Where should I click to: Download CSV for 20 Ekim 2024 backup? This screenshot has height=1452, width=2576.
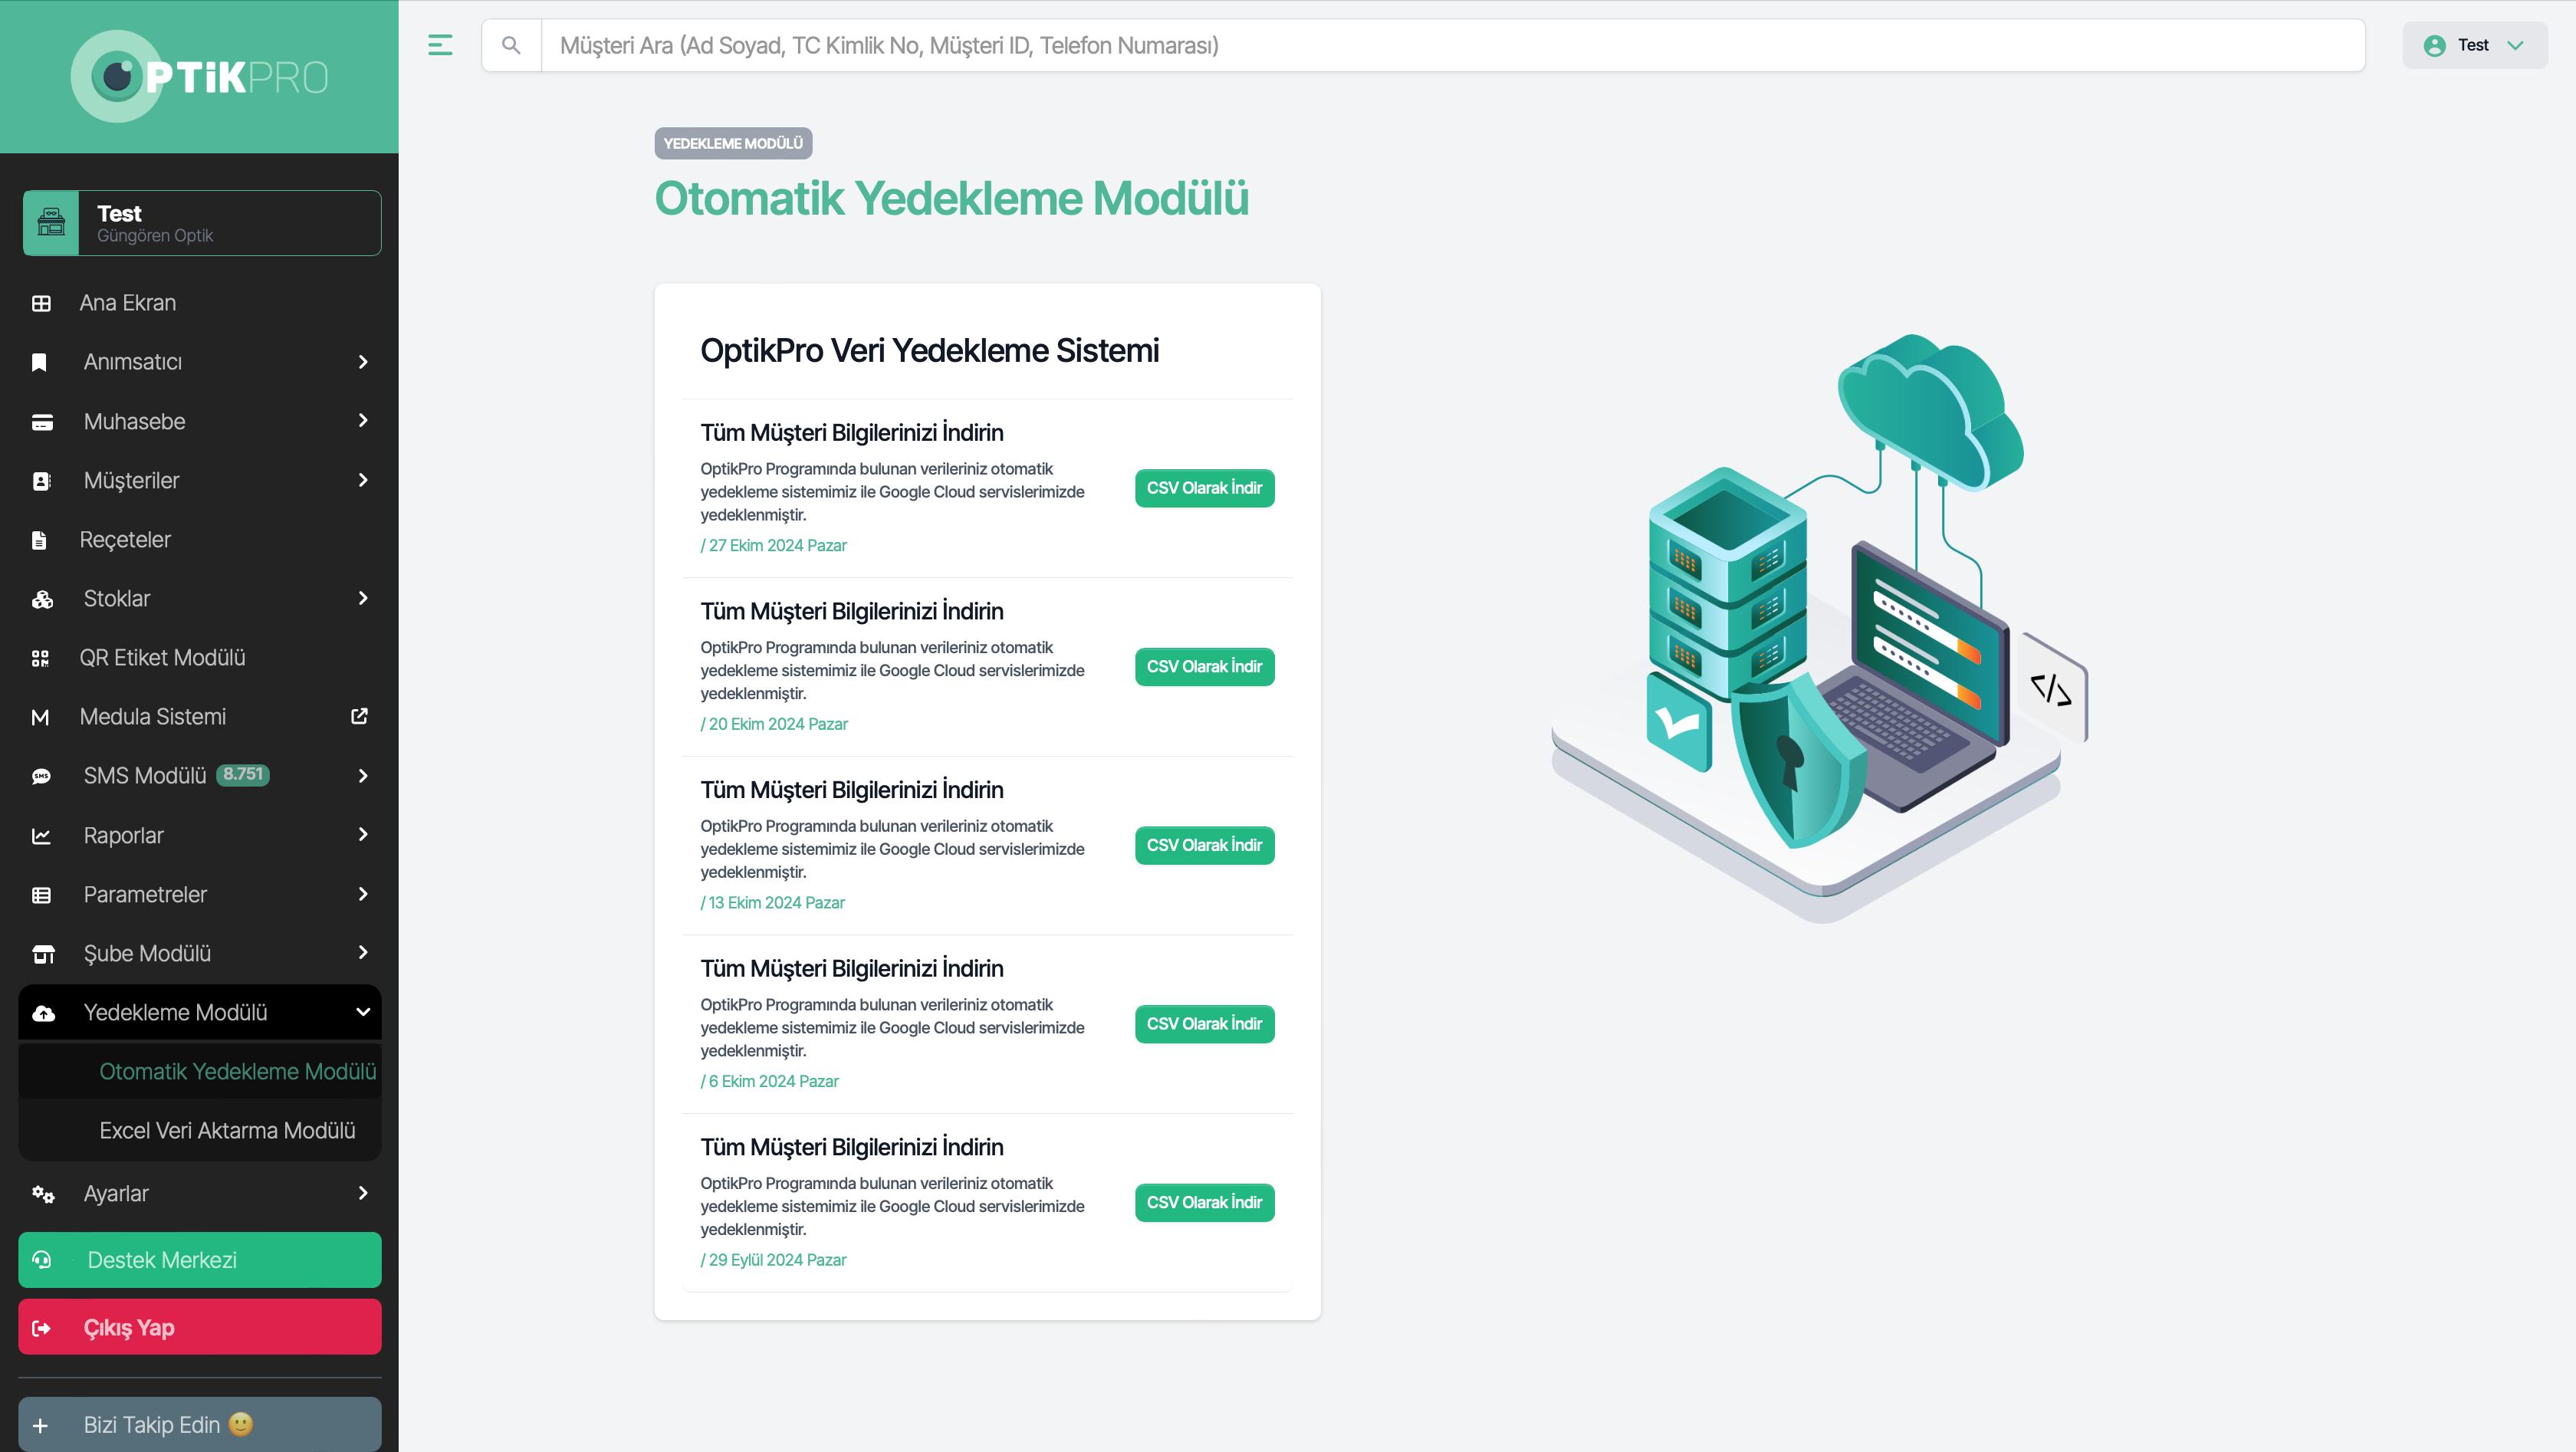coord(1204,667)
